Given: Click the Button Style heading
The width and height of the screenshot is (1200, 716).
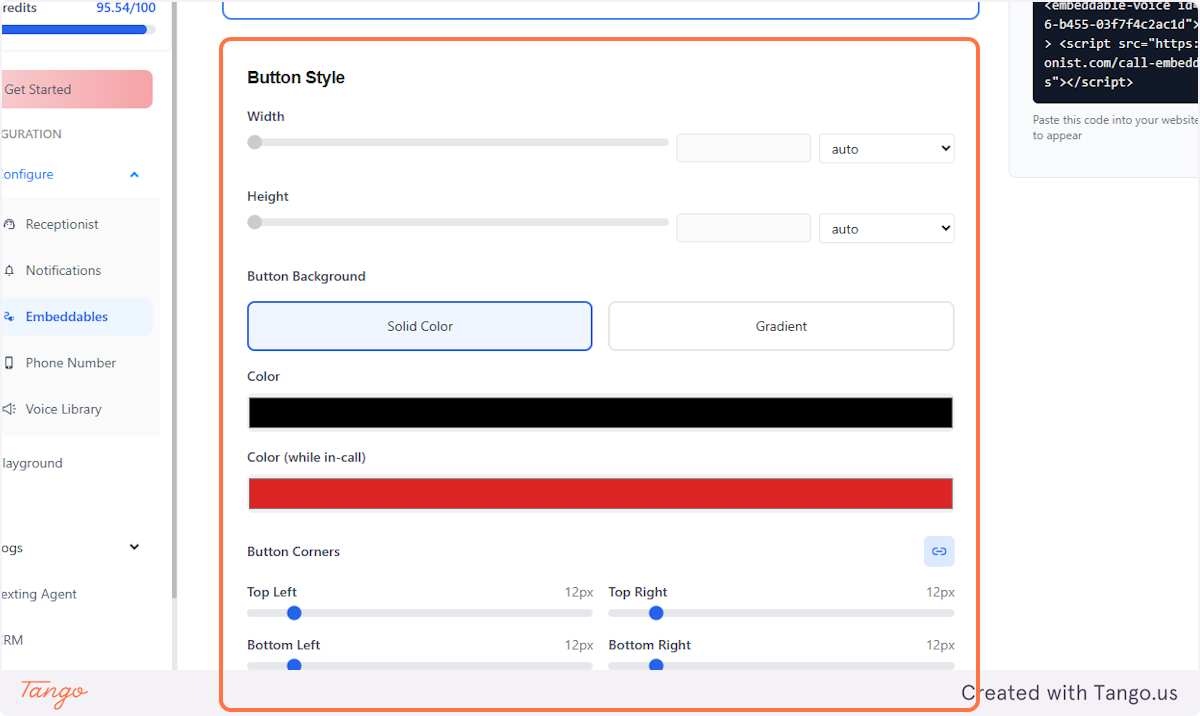Looking at the screenshot, I should pyautogui.click(x=296, y=78).
